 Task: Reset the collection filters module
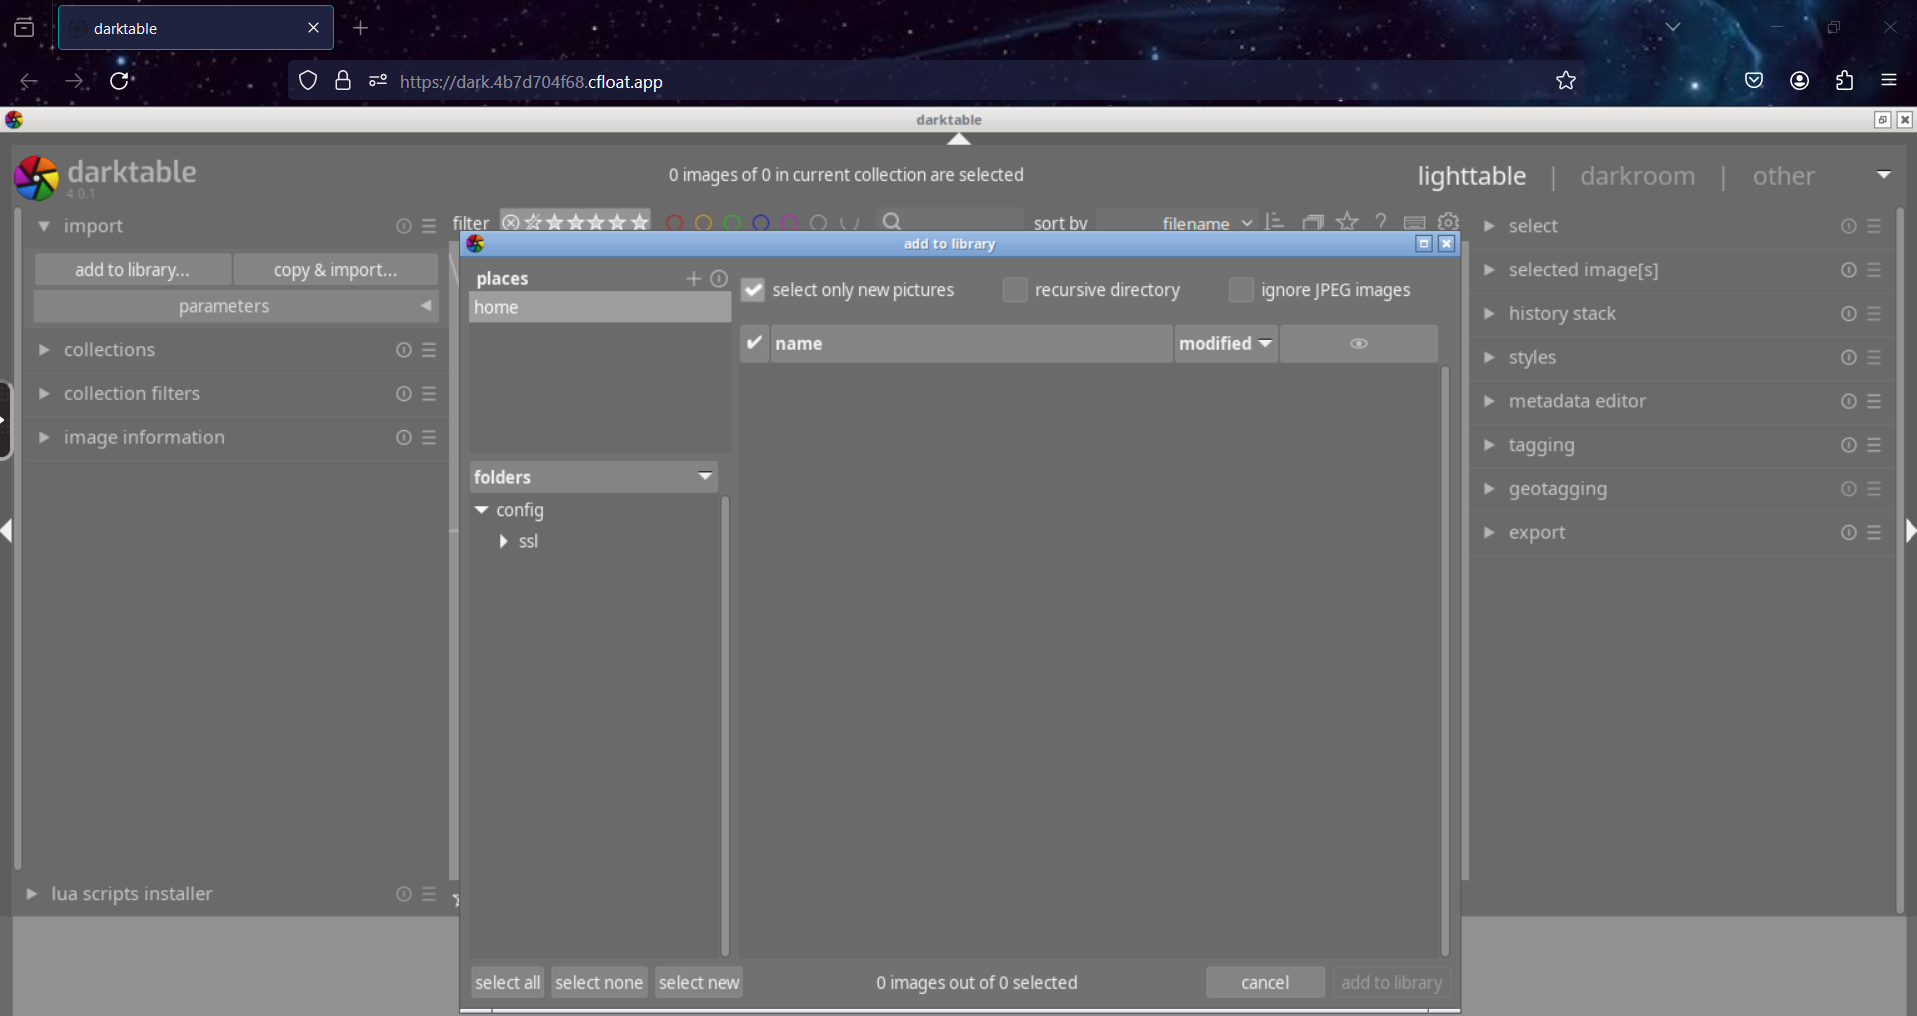point(404,394)
